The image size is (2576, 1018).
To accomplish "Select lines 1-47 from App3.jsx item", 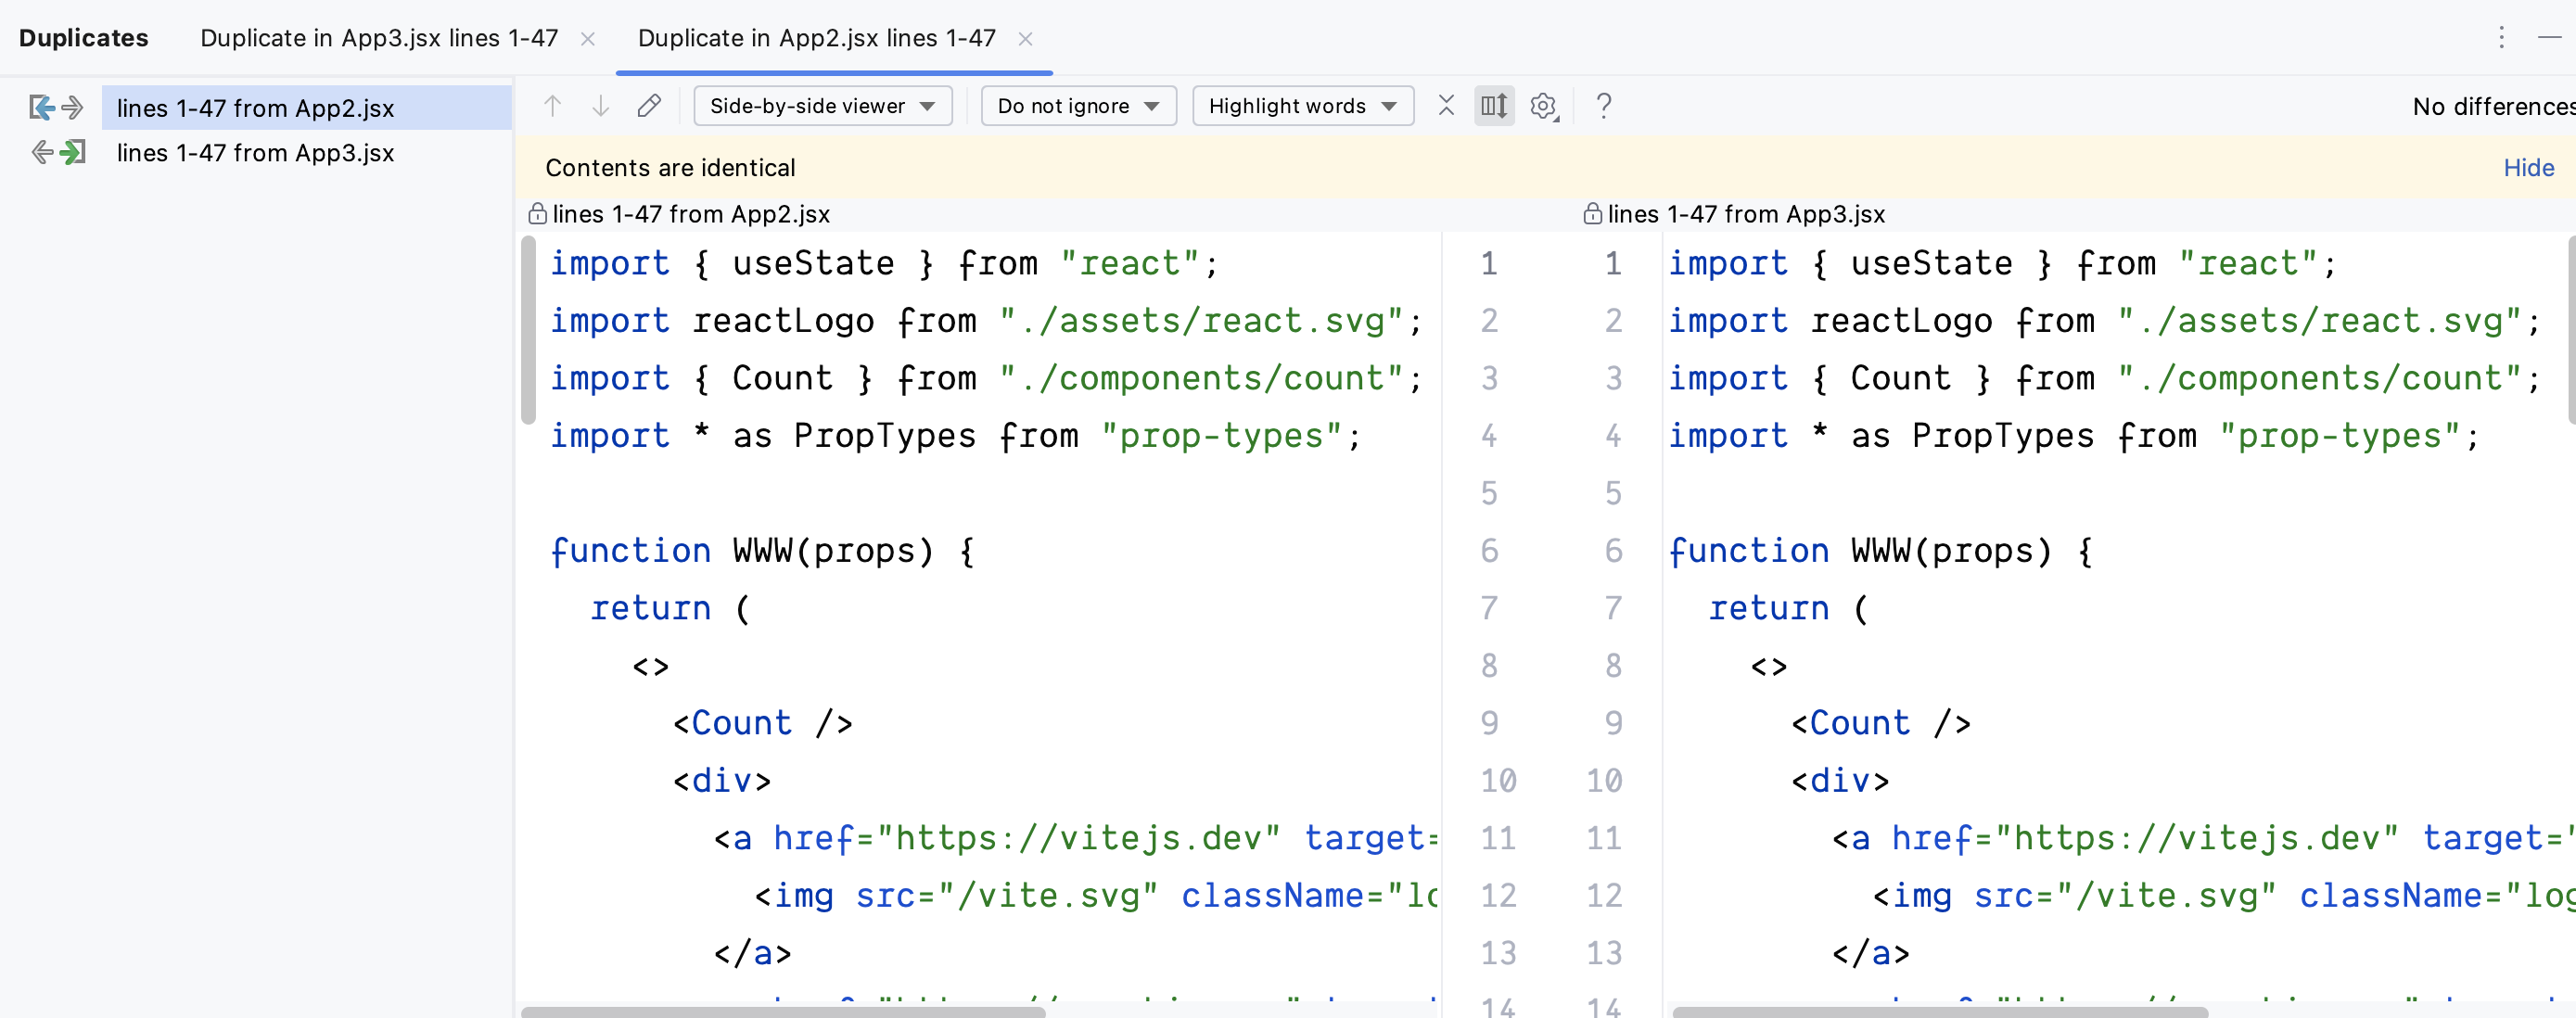I will tap(255, 153).
